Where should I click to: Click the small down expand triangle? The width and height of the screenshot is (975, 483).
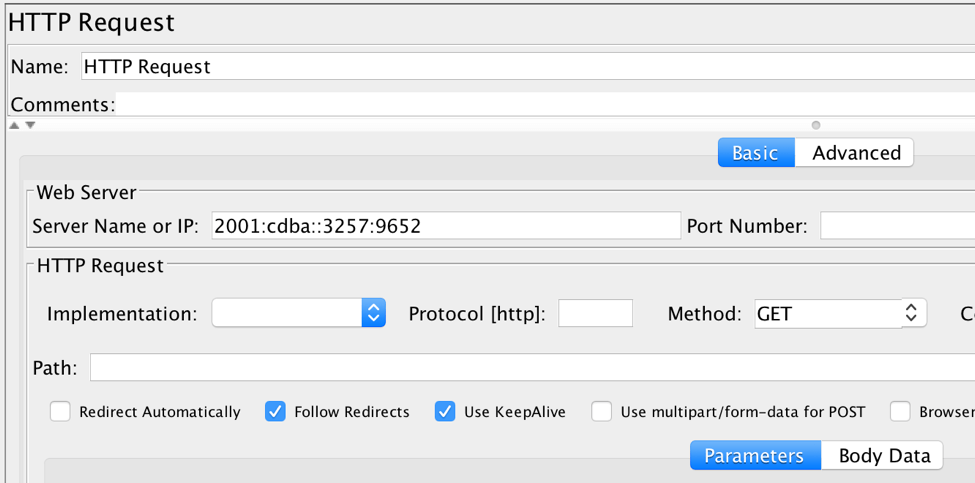30,126
